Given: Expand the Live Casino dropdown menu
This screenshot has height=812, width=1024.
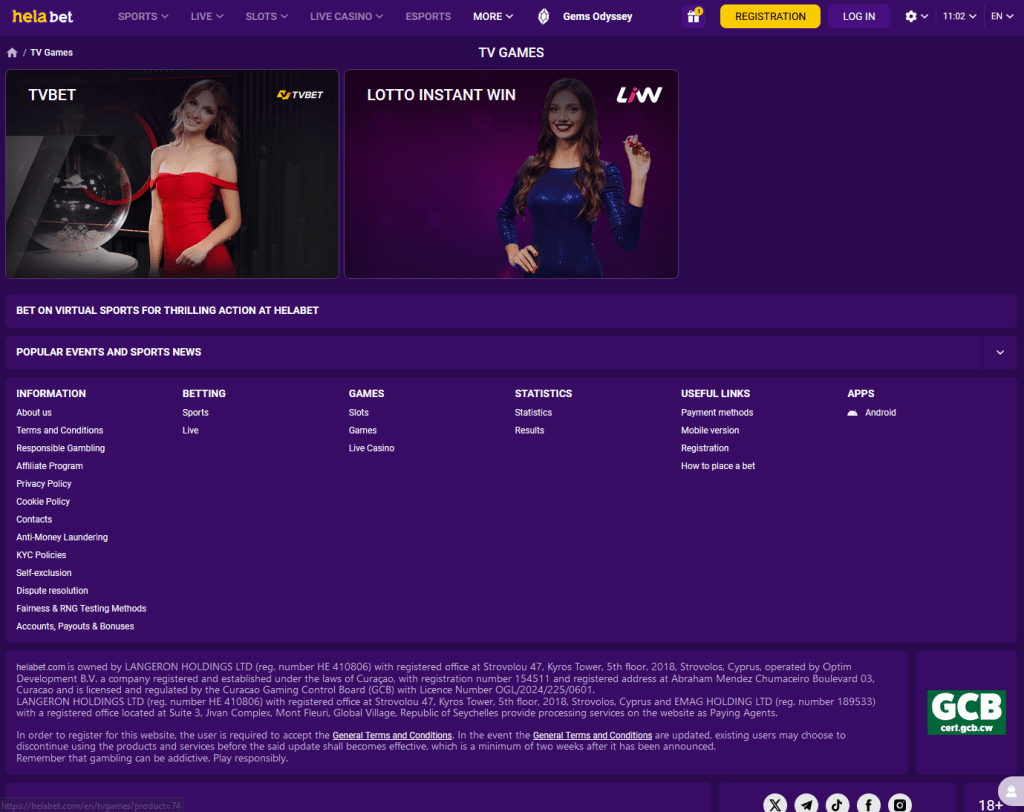Looking at the screenshot, I should [346, 16].
